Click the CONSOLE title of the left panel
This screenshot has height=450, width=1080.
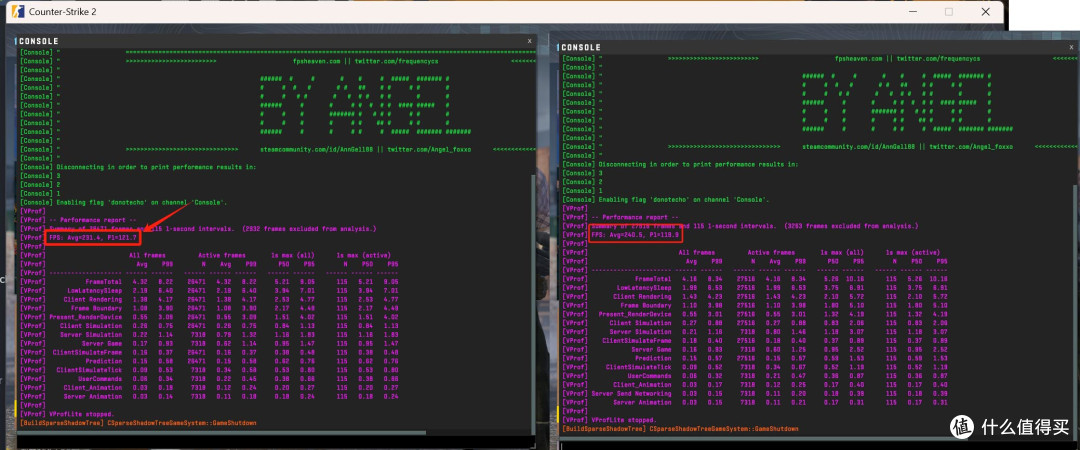click(x=39, y=41)
